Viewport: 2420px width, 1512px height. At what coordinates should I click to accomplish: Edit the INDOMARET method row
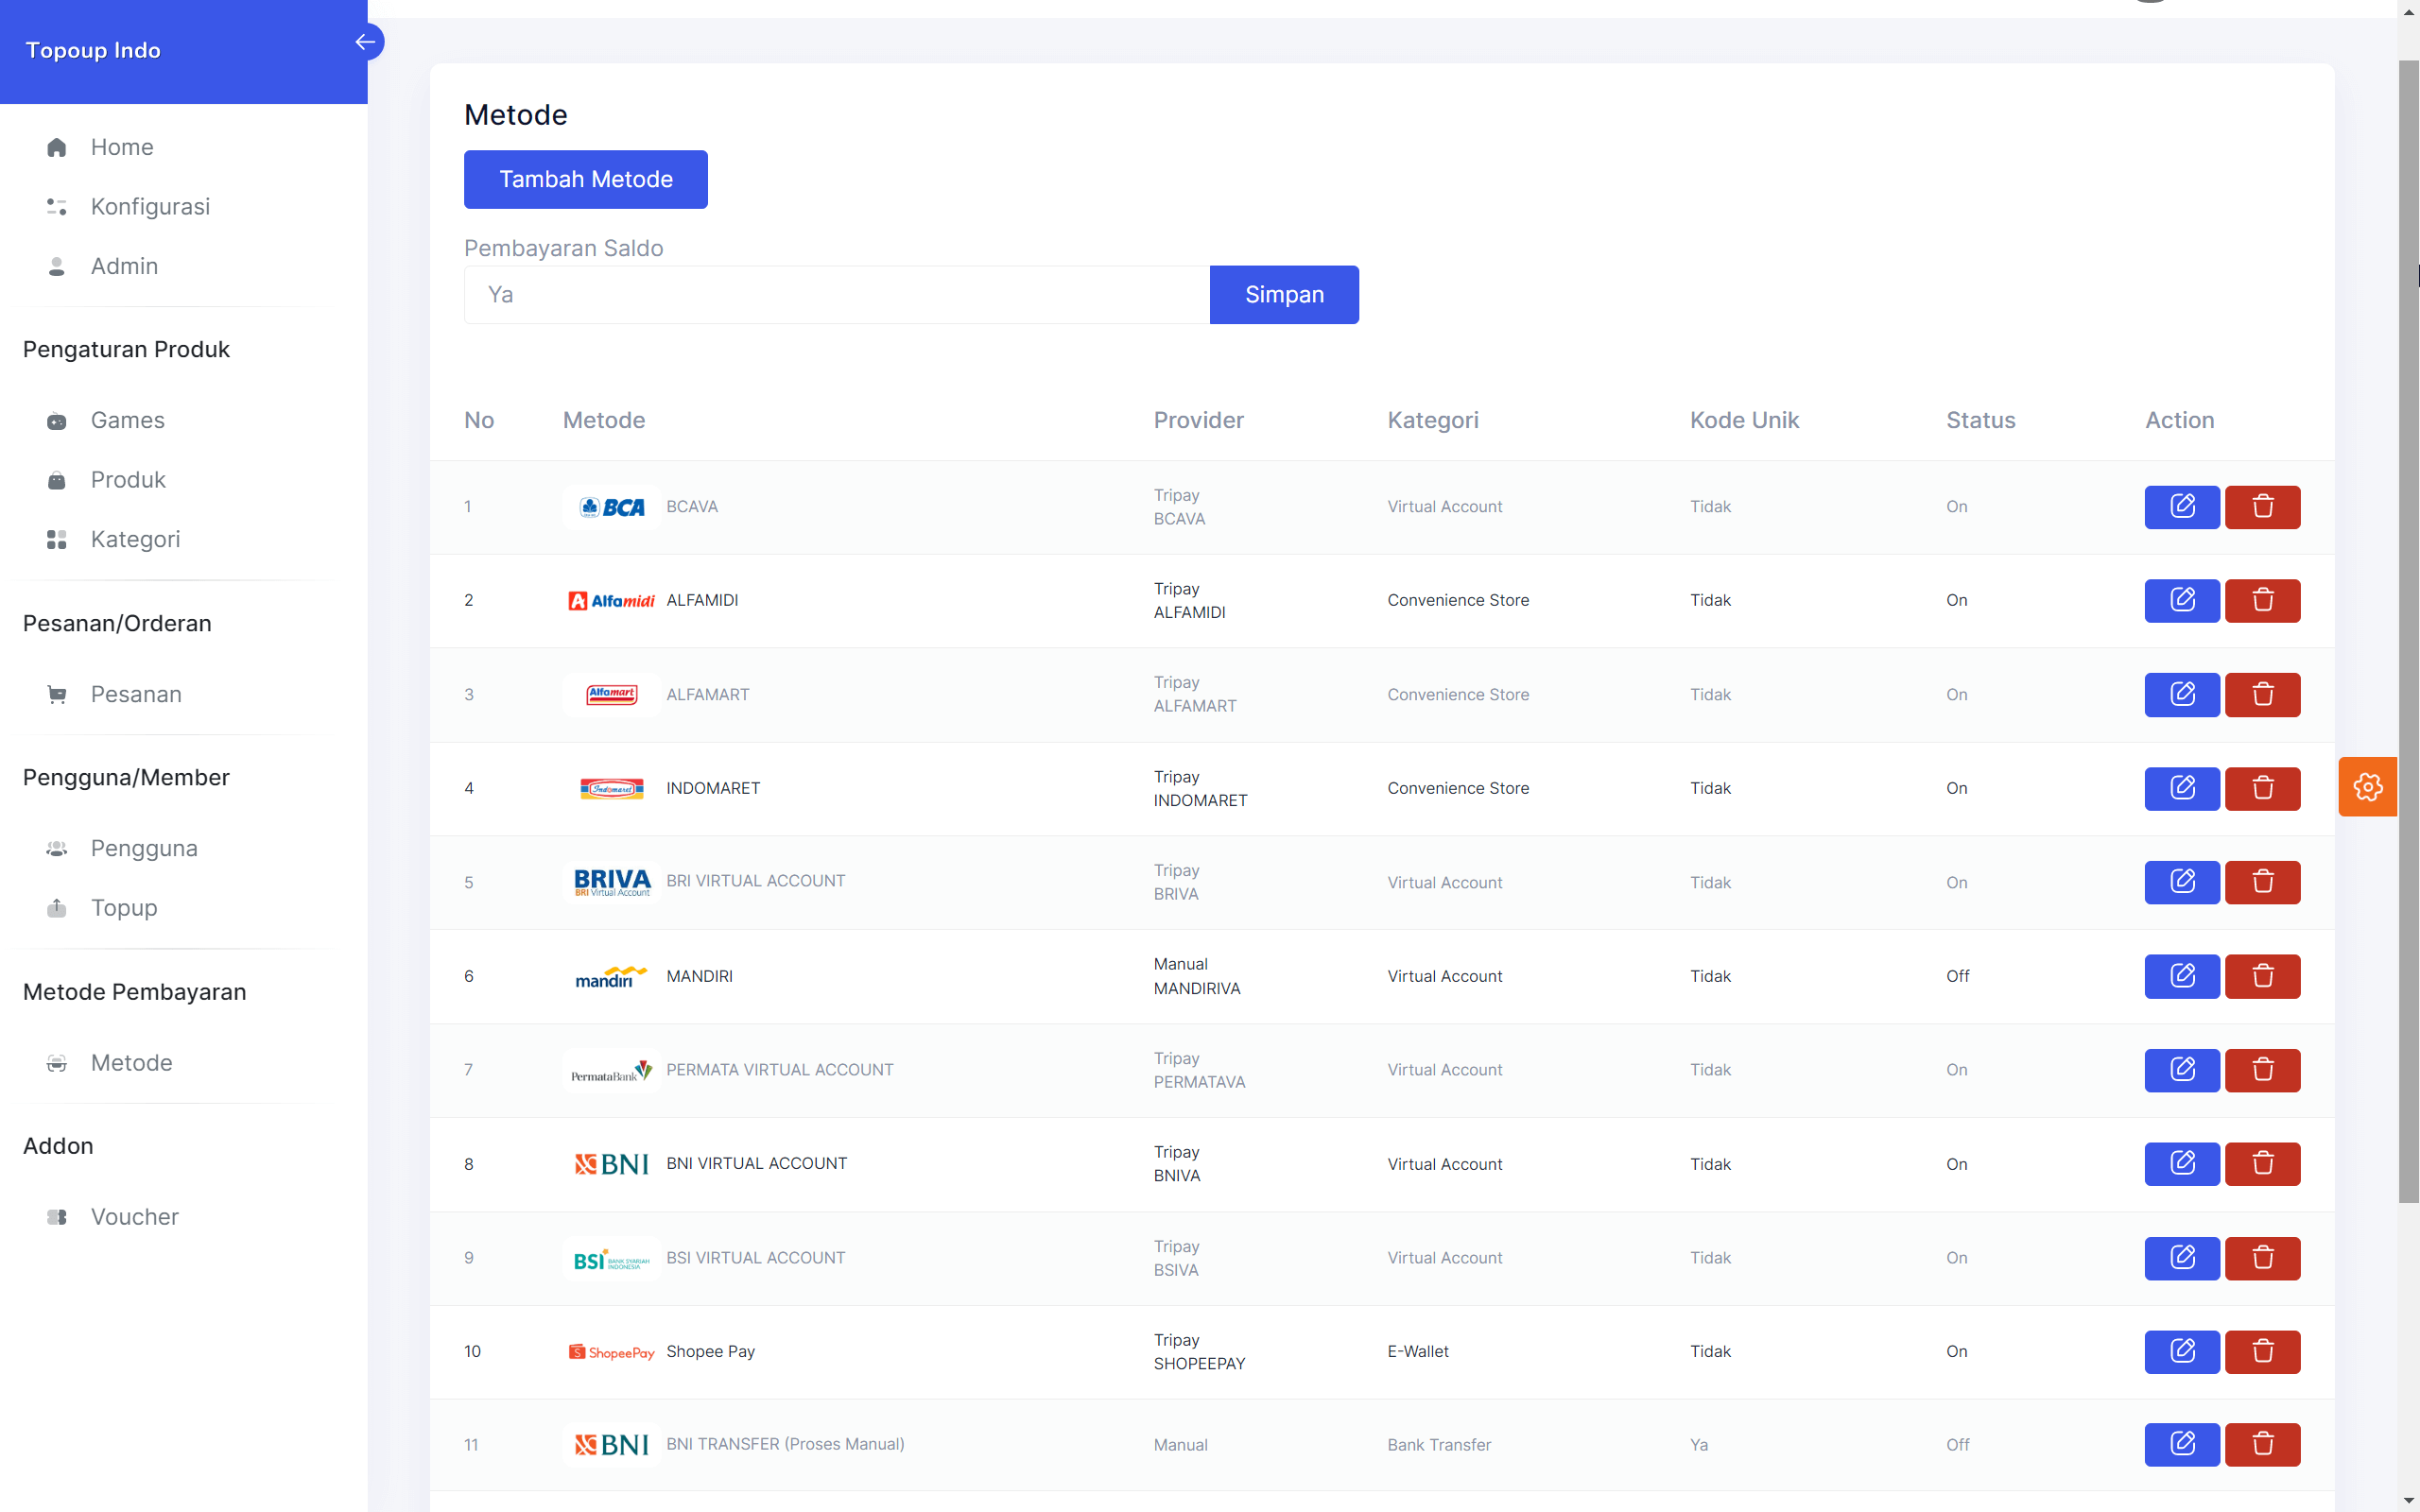pyautogui.click(x=2181, y=788)
